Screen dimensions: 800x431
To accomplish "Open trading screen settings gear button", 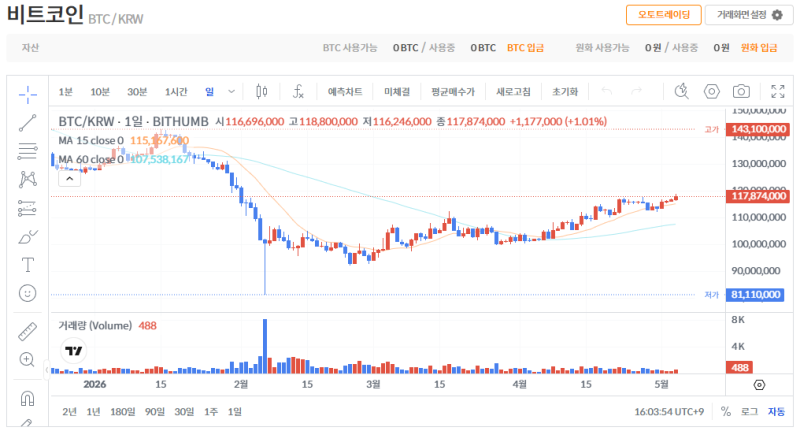I will (748, 15).
